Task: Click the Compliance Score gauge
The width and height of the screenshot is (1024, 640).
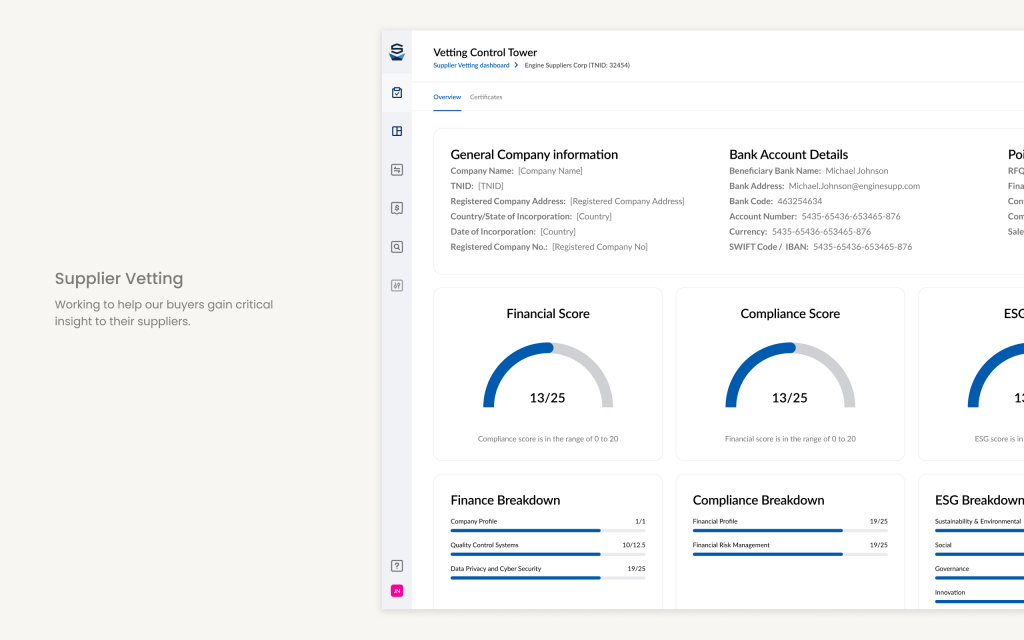Action: 790,378
